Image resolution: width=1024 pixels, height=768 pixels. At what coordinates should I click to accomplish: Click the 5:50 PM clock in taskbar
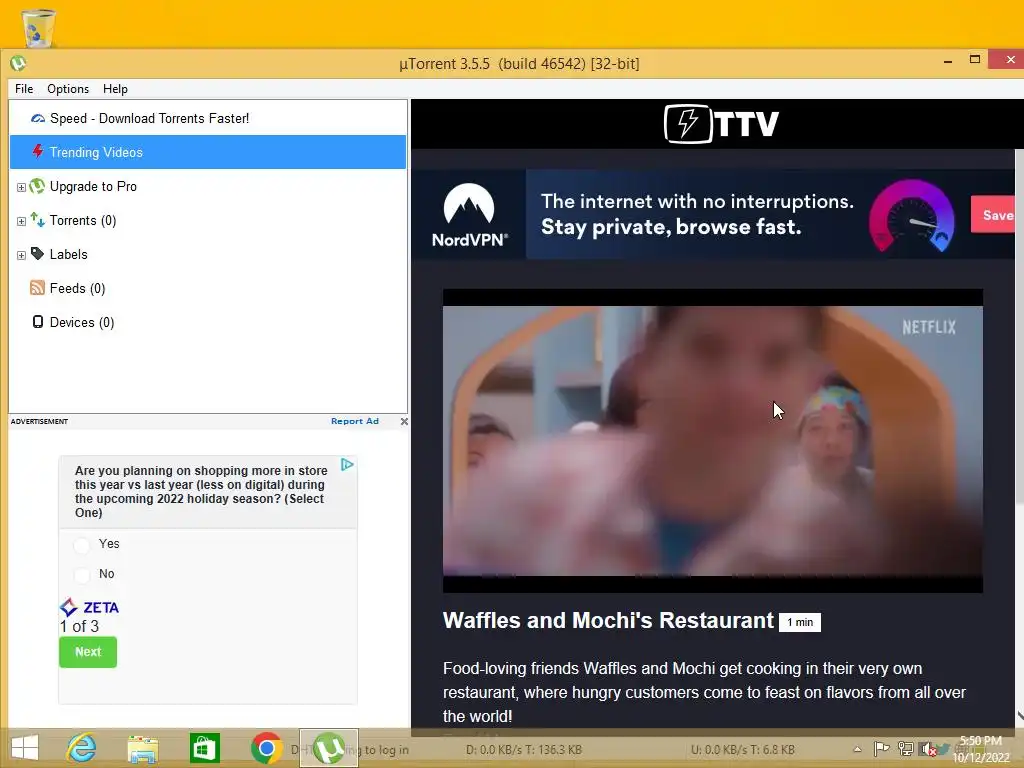tap(980, 741)
